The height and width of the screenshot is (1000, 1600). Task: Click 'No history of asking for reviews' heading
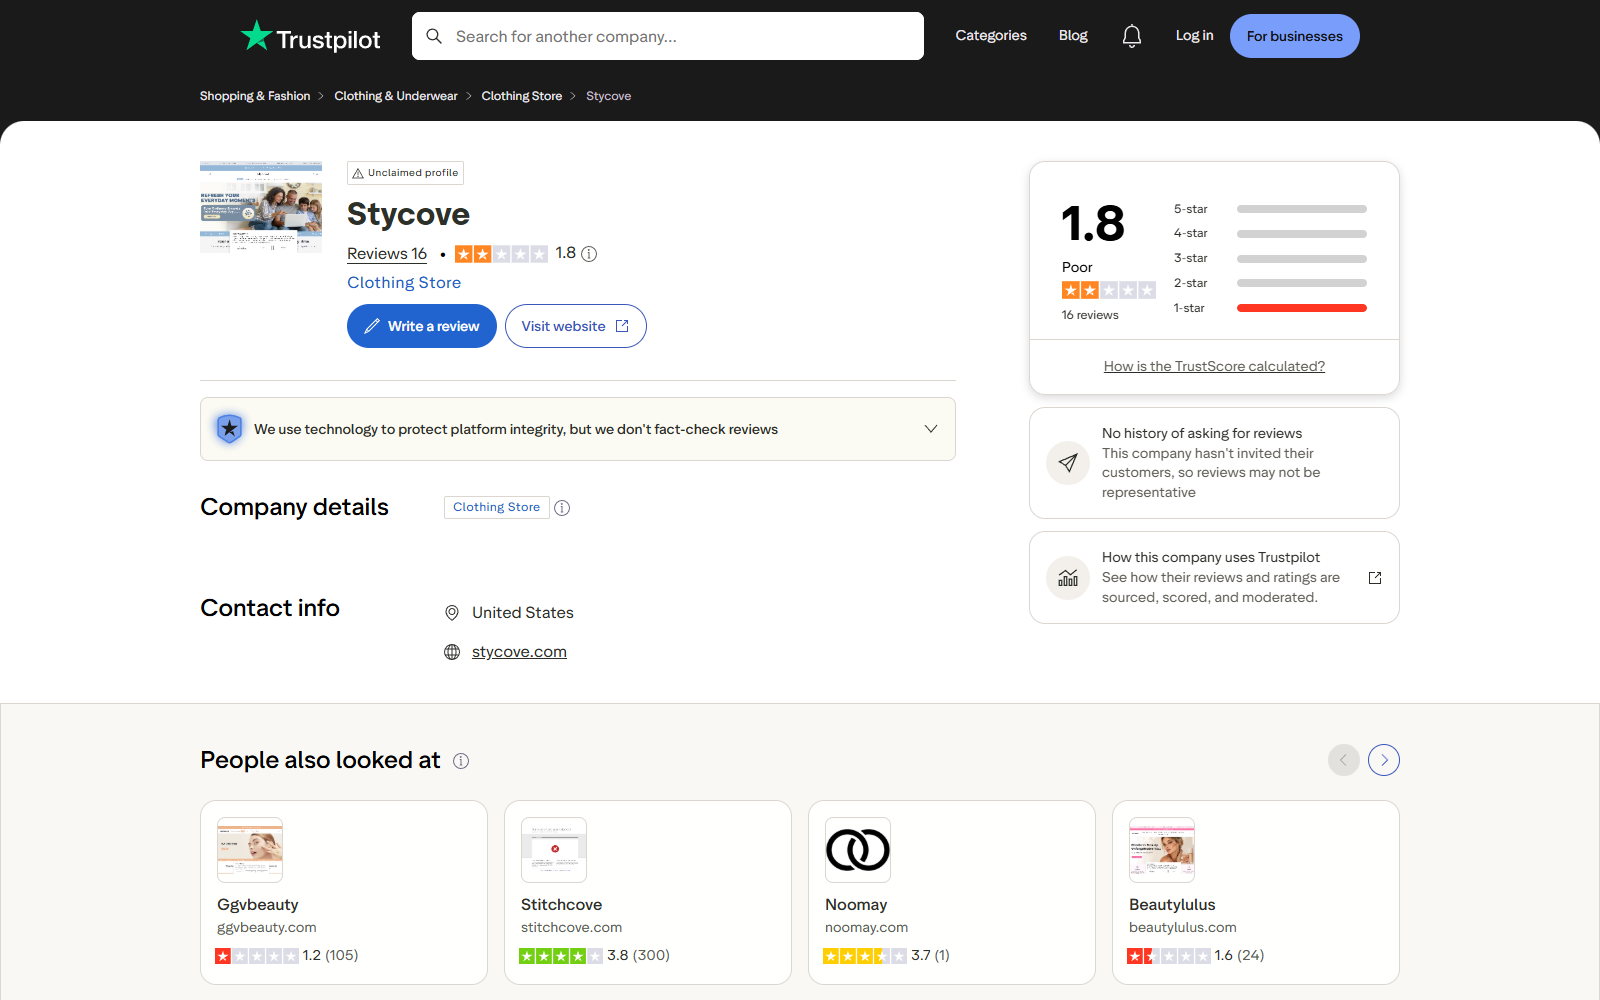tap(1202, 434)
